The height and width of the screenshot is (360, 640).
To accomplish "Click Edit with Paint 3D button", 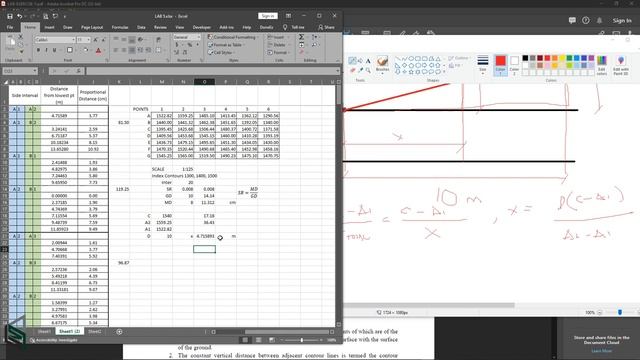I will 621,65.
